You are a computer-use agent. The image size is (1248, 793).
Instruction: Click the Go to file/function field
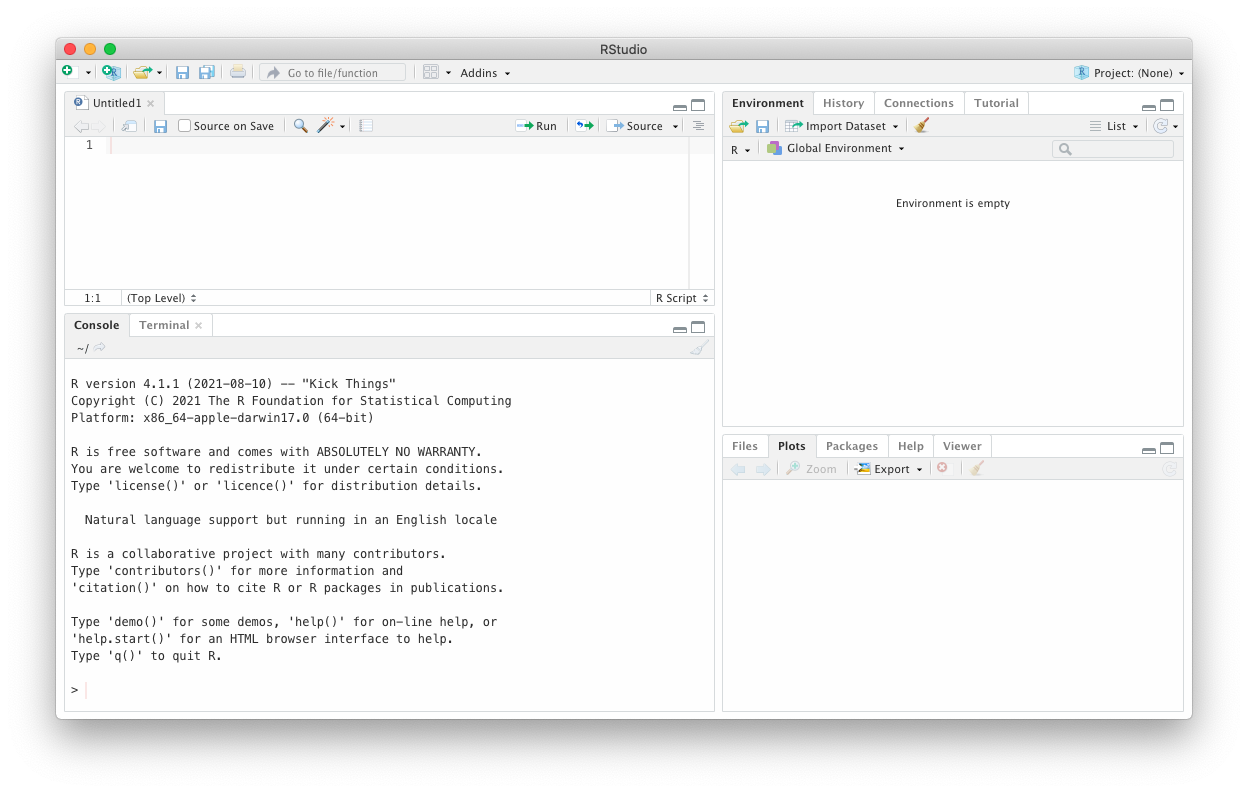pos(333,72)
